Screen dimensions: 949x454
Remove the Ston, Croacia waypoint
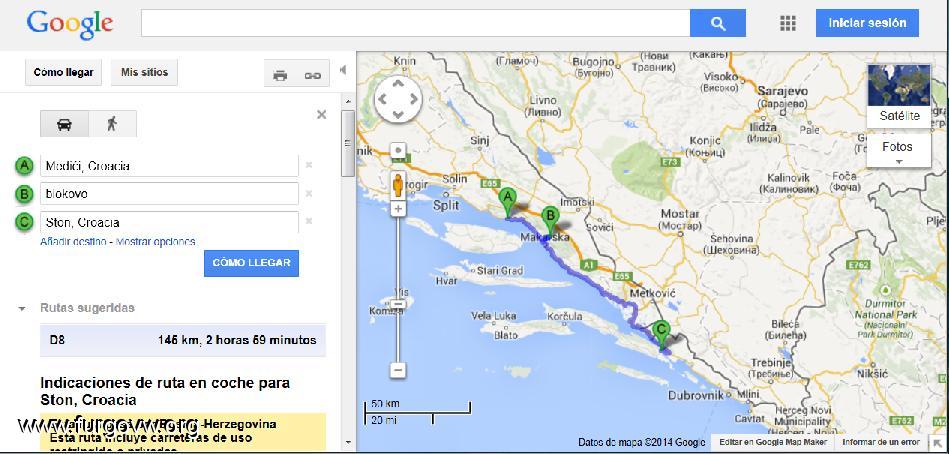pyautogui.click(x=309, y=222)
